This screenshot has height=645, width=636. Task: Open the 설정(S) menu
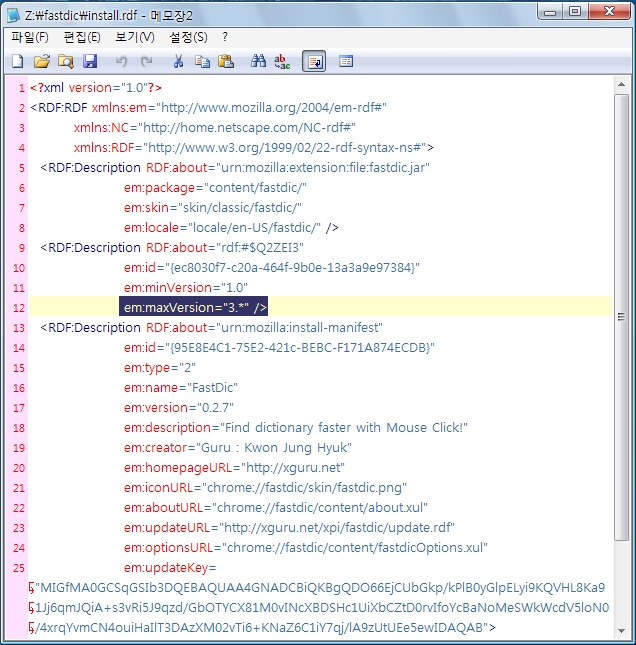(x=188, y=37)
